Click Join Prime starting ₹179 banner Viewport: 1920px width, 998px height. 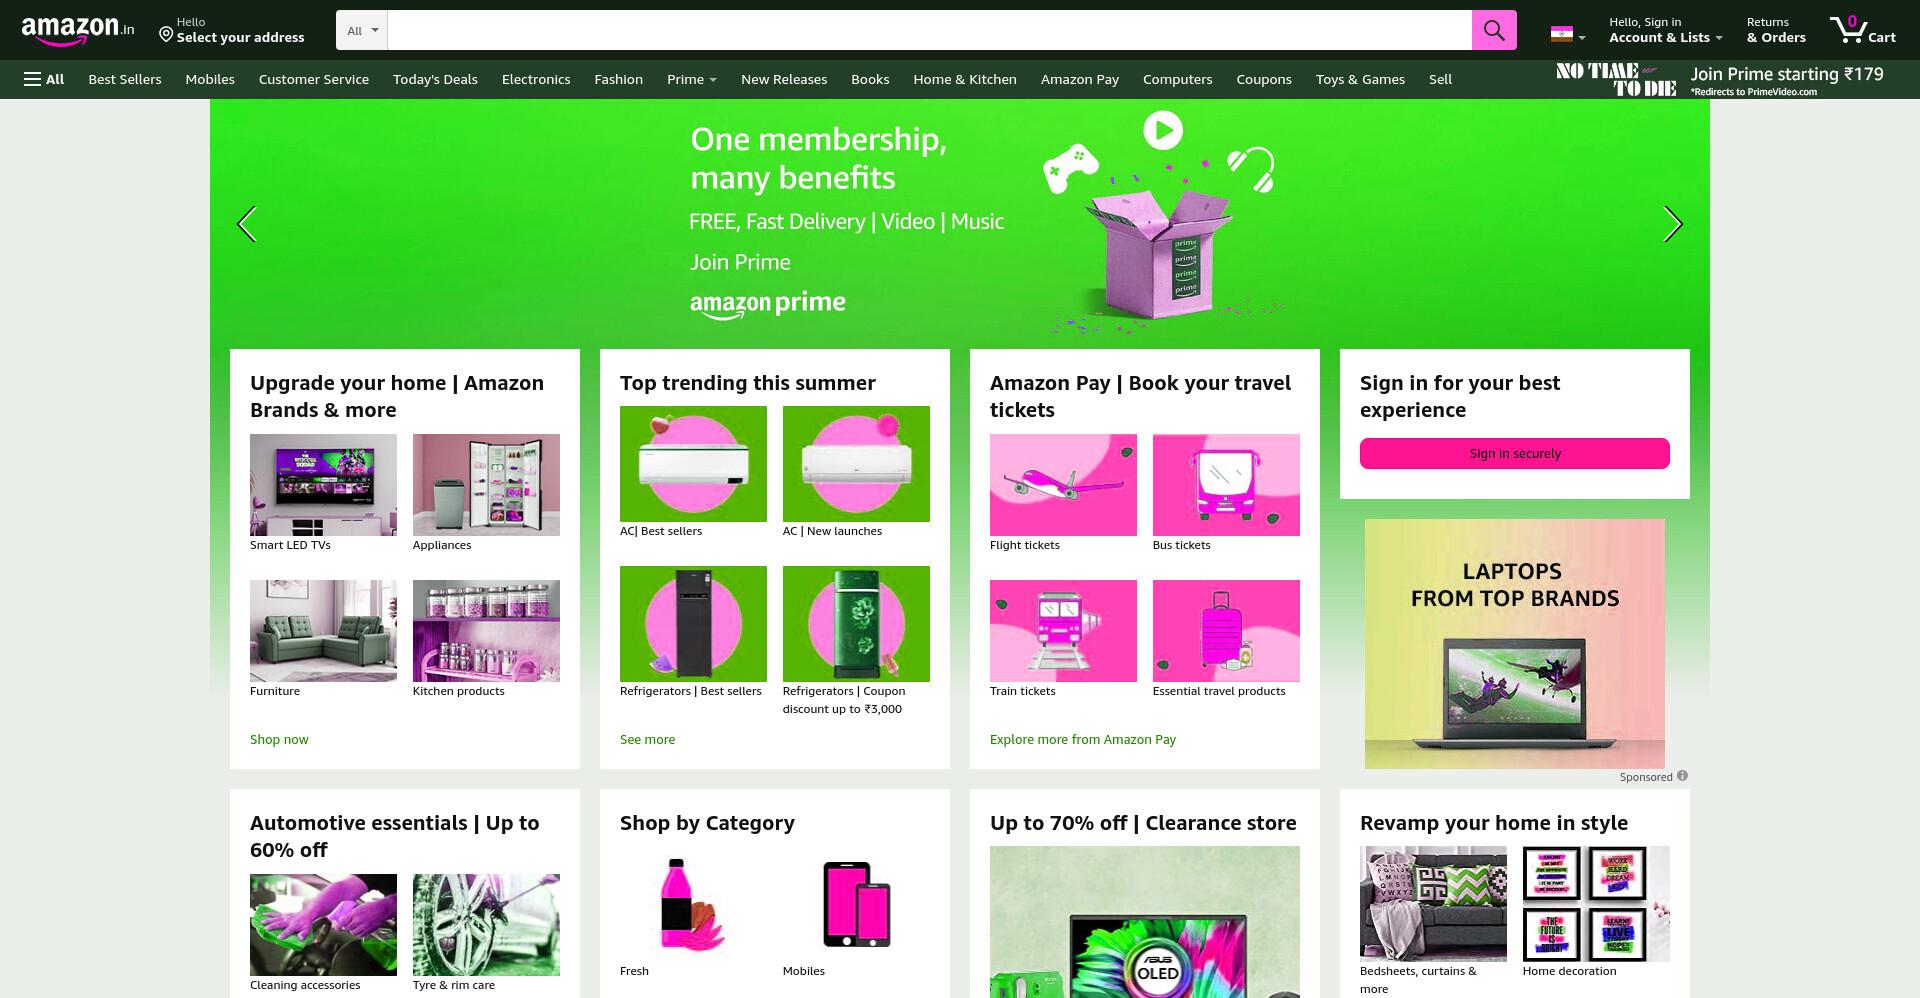(x=1787, y=79)
